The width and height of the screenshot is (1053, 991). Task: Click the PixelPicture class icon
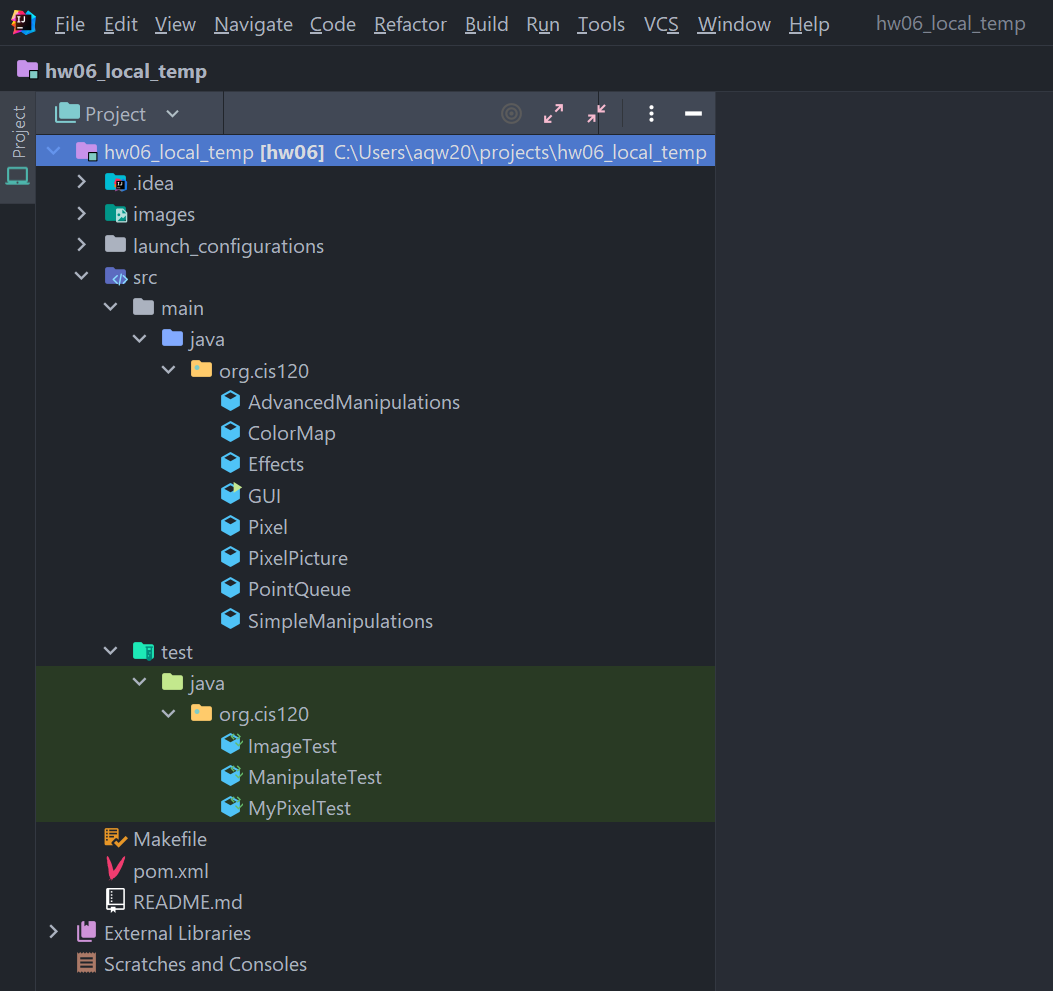(x=230, y=557)
